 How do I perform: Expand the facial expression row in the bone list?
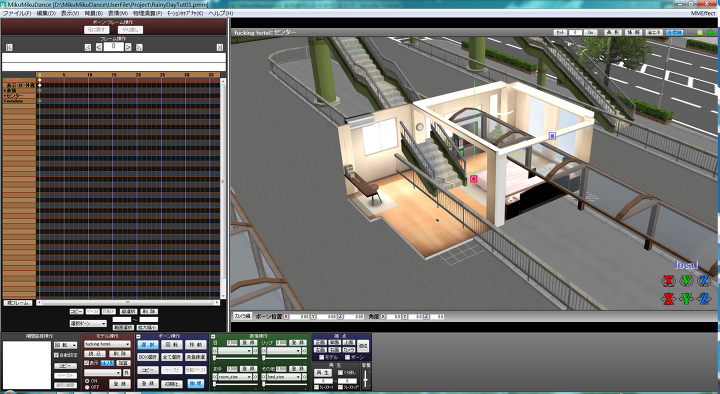[x=5, y=90]
